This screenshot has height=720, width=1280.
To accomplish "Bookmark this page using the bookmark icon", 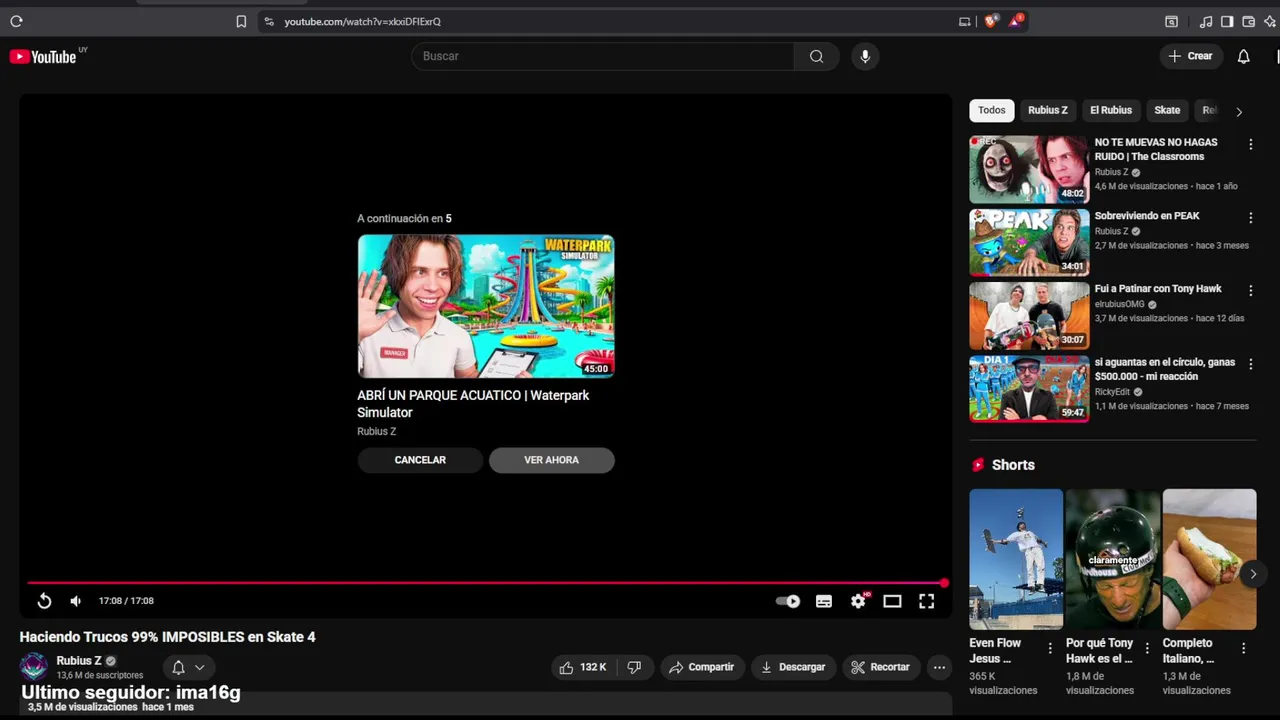I will 241,21.
